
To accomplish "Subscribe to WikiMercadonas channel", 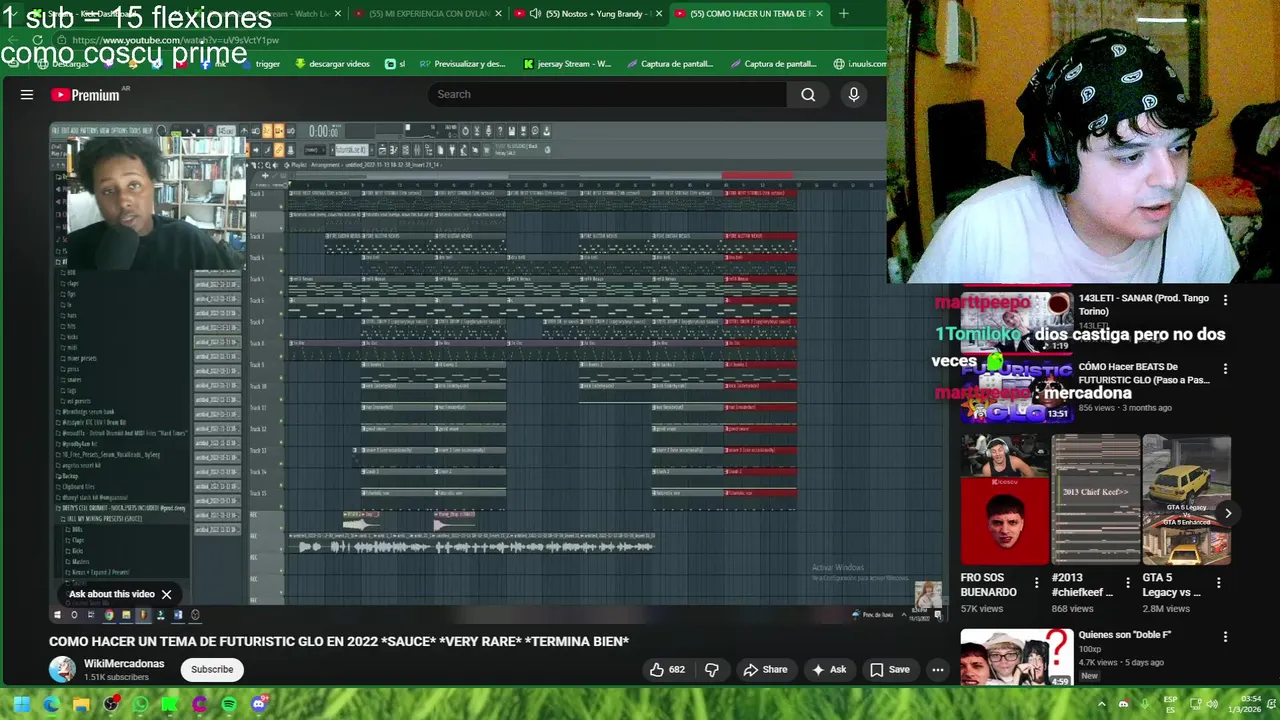I will [212, 670].
